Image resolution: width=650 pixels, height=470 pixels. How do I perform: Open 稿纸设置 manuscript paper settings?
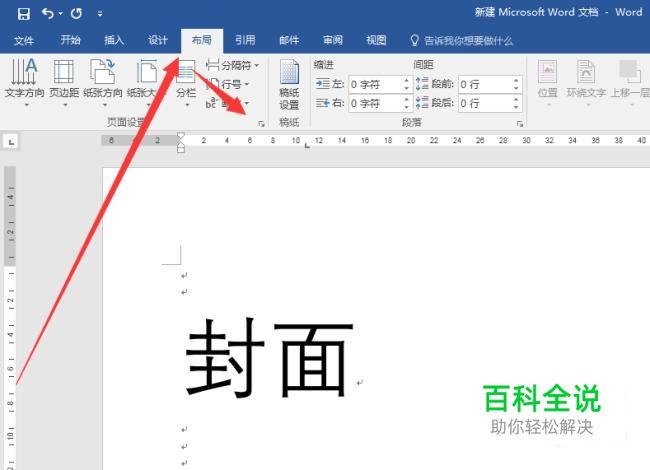coord(289,85)
